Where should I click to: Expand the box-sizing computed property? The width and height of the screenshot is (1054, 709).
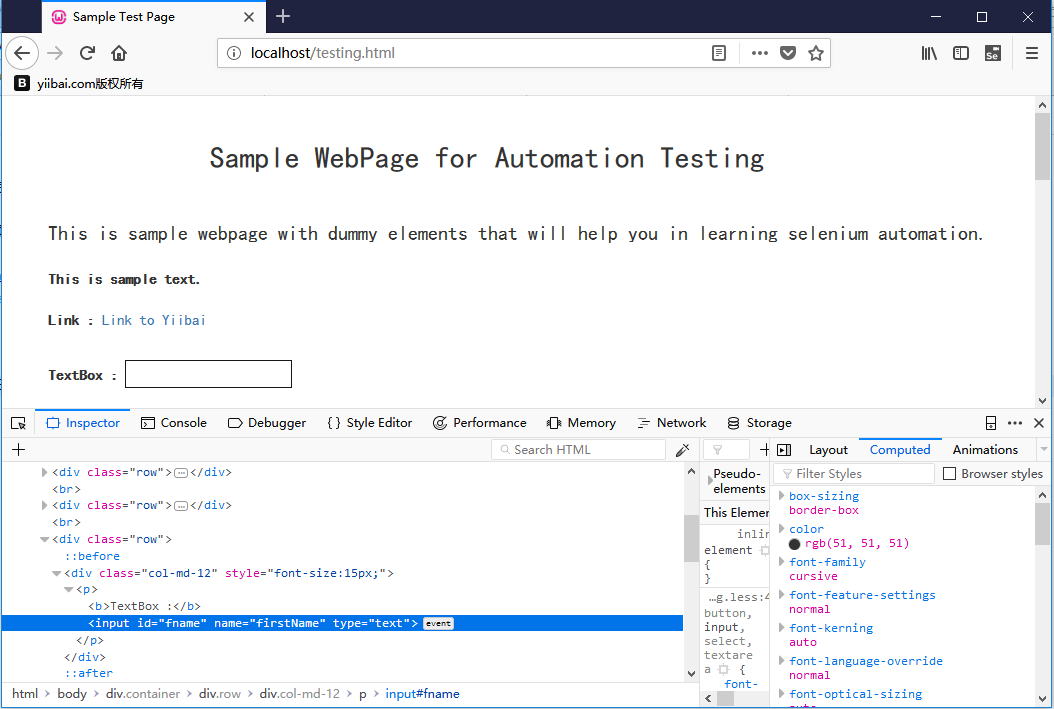click(x=781, y=496)
